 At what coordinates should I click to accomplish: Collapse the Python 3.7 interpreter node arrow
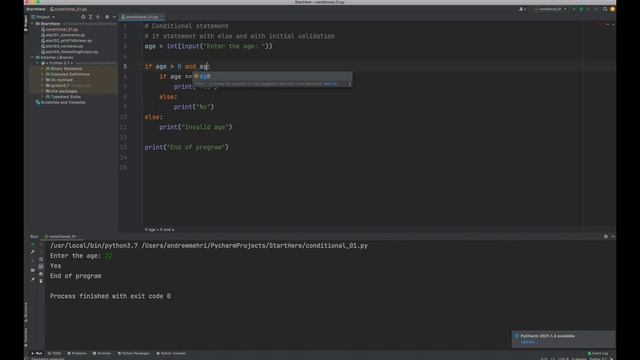[37, 63]
